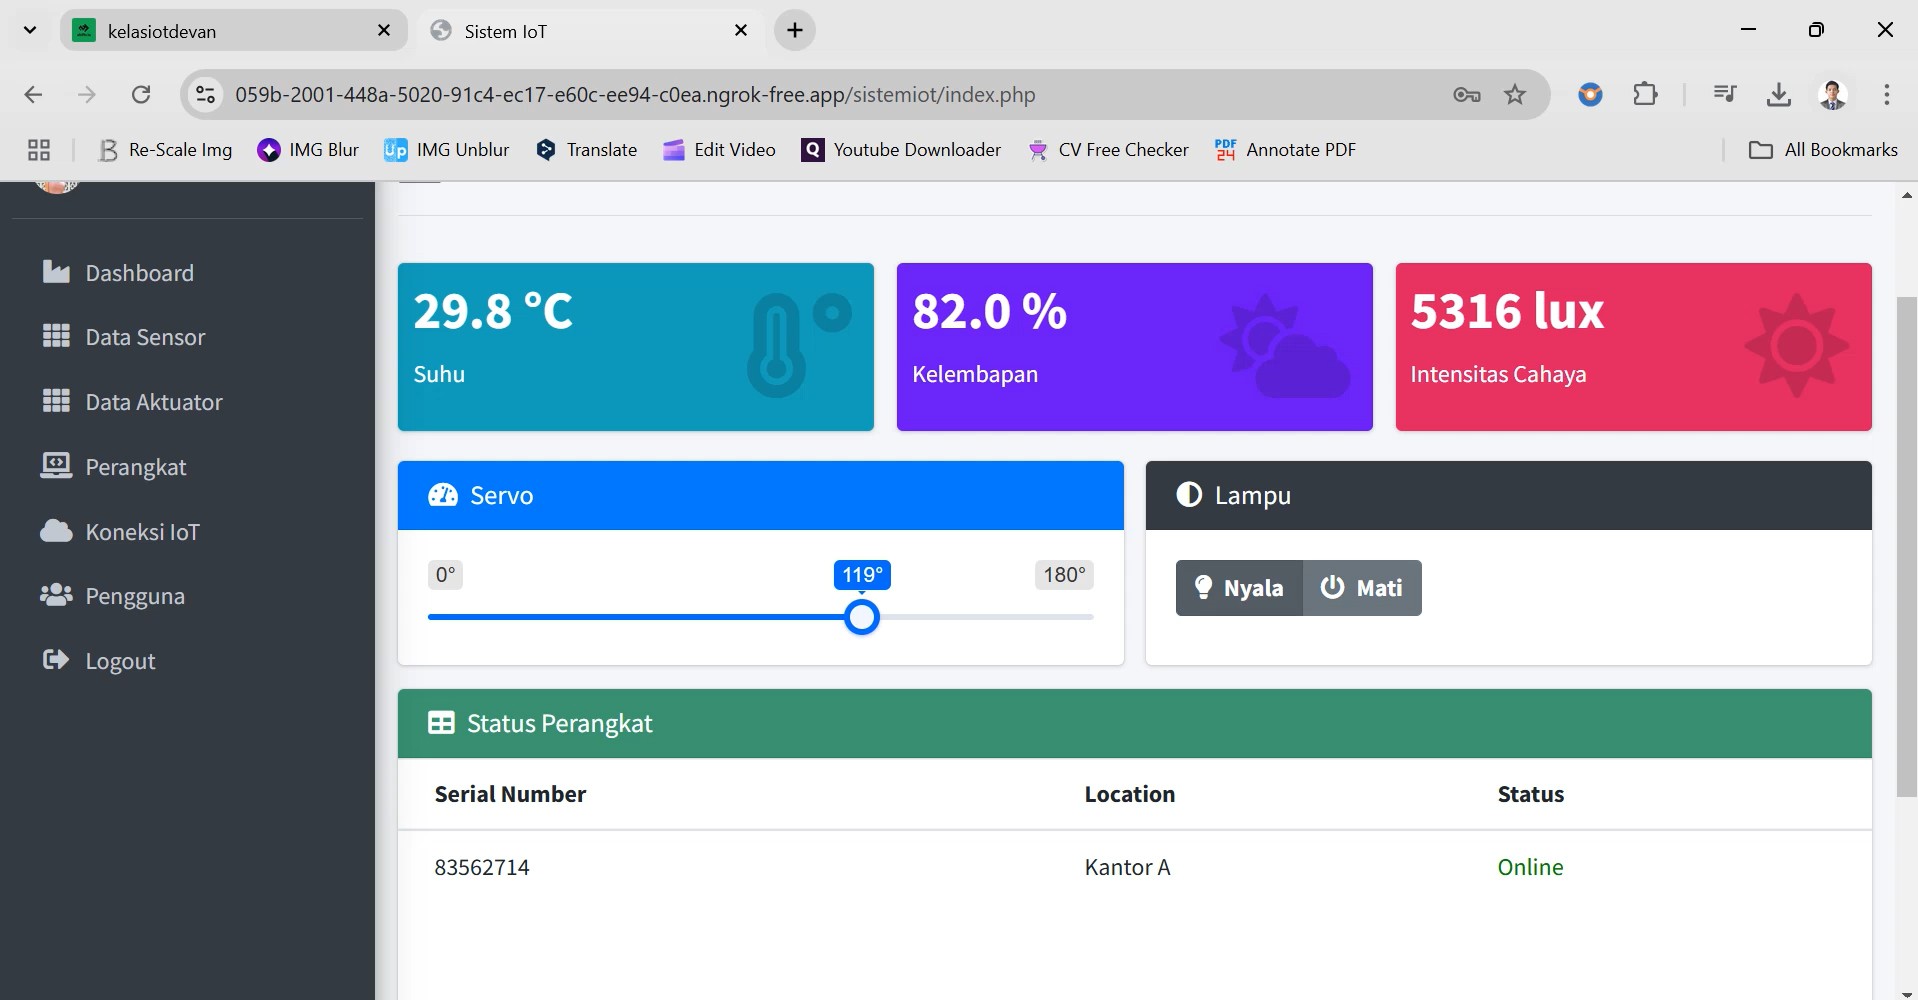The image size is (1918, 1000).
Task: Click the Data Aktuator grid icon
Action: (56, 401)
